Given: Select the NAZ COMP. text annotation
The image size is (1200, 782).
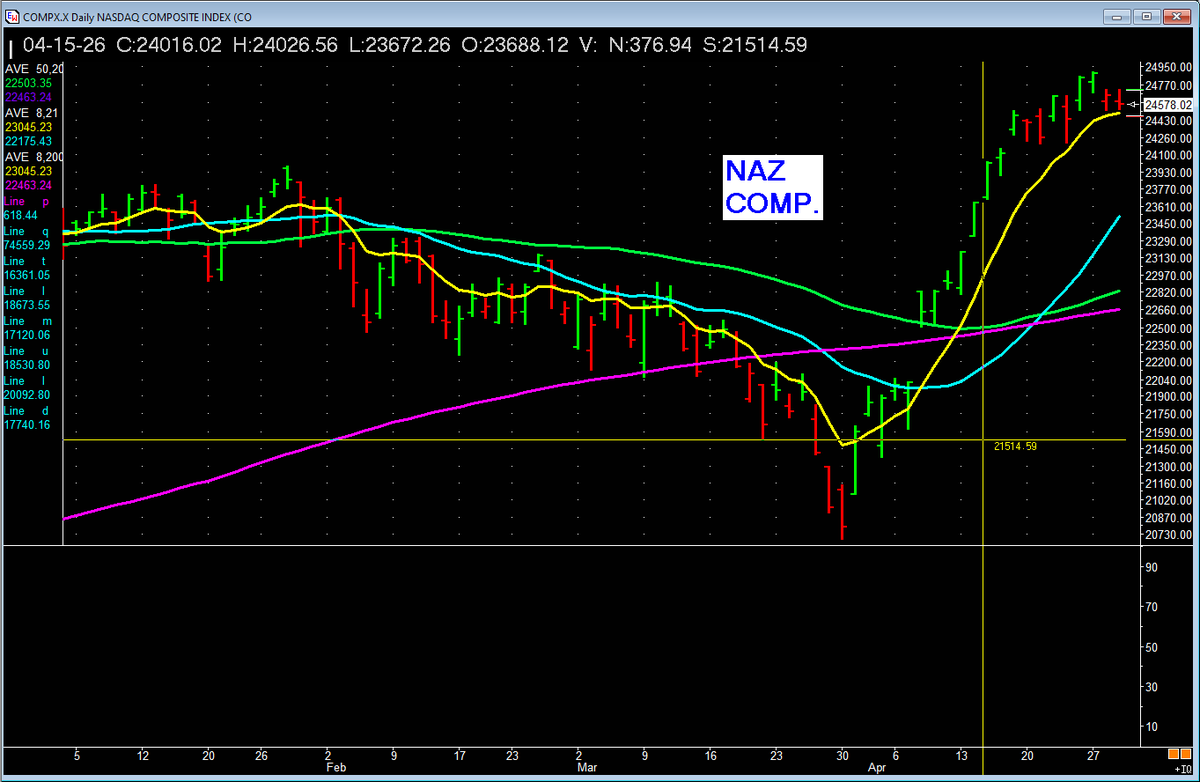Looking at the screenshot, I should [772, 188].
